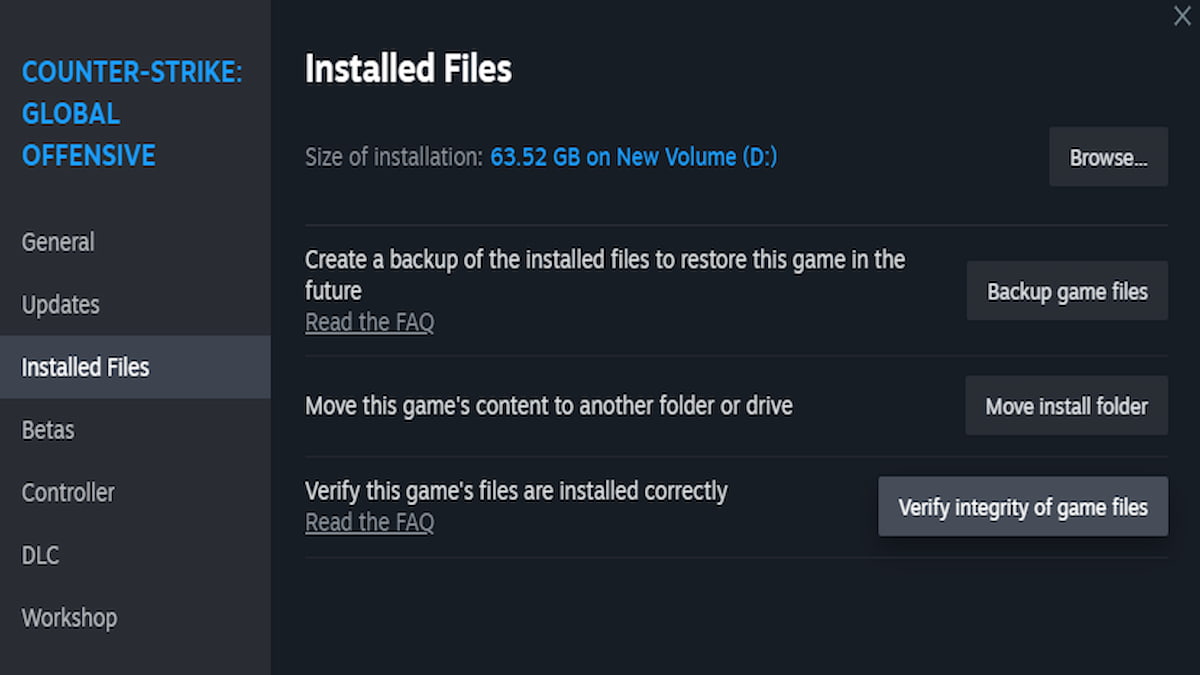
Task: Click the Move this game's content description
Action: (x=548, y=406)
